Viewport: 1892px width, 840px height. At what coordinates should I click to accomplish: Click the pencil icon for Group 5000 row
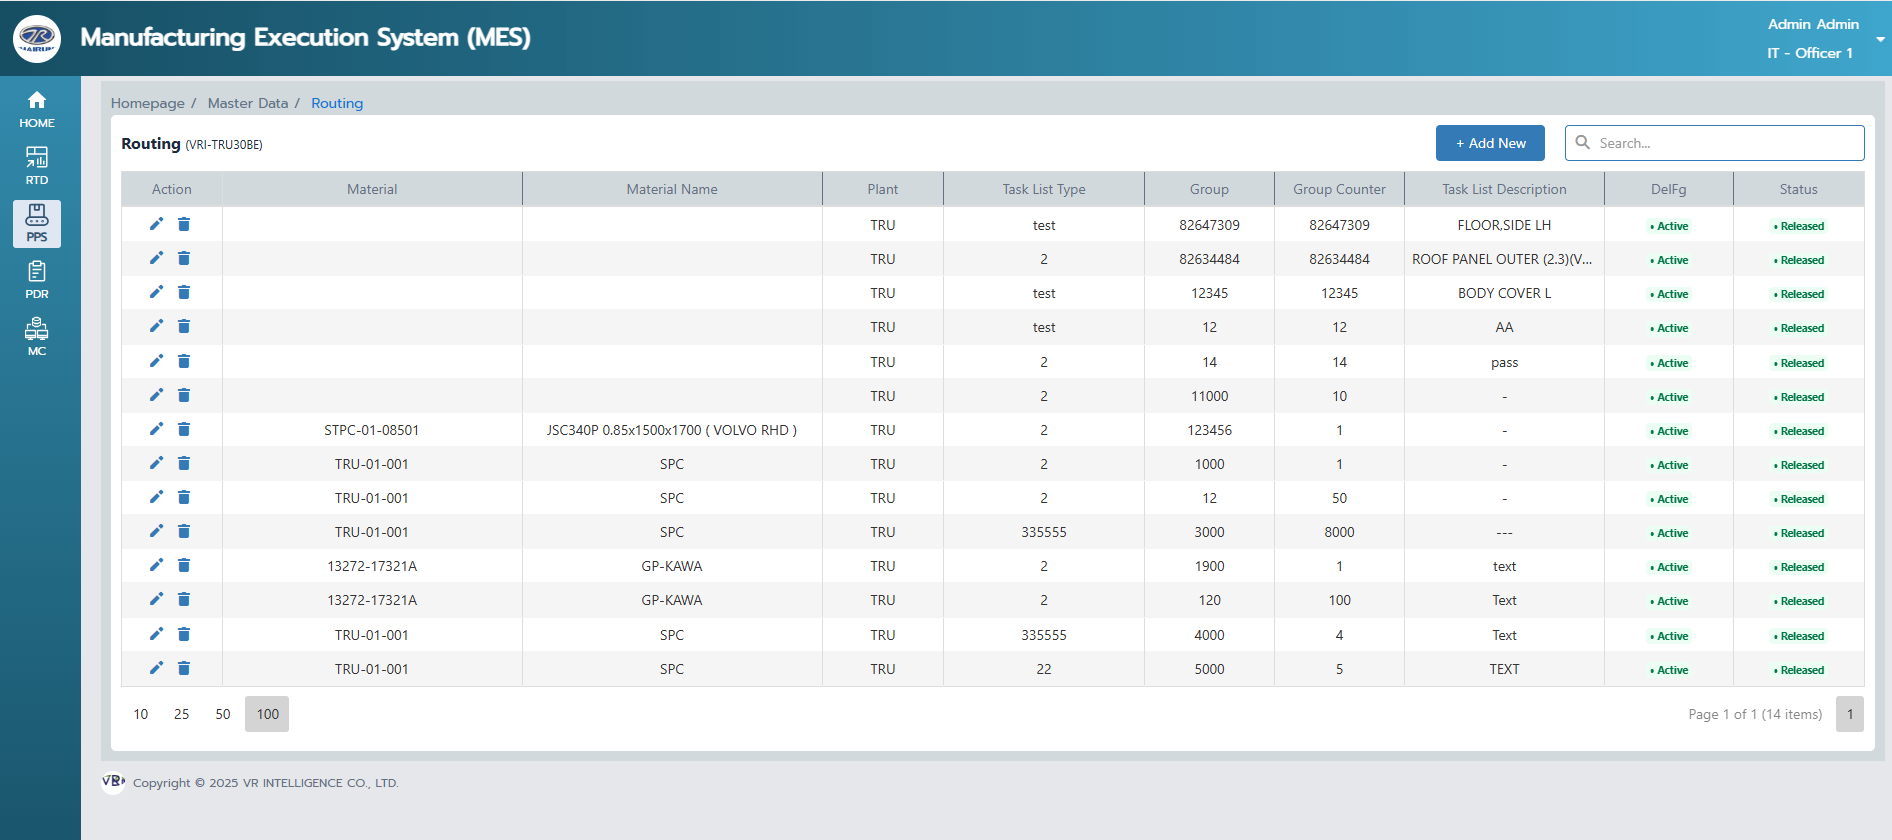(x=156, y=668)
